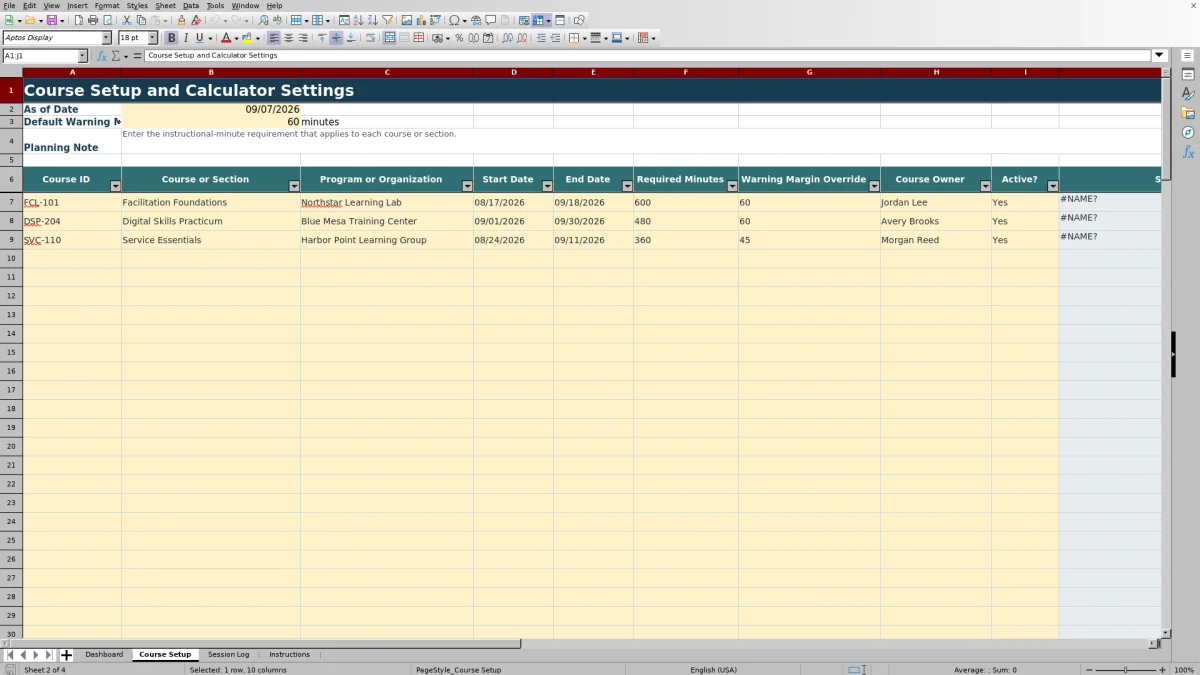Open the Warning Margin Override filter dropdown
The height and width of the screenshot is (675, 1200).
[x=874, y=186]
